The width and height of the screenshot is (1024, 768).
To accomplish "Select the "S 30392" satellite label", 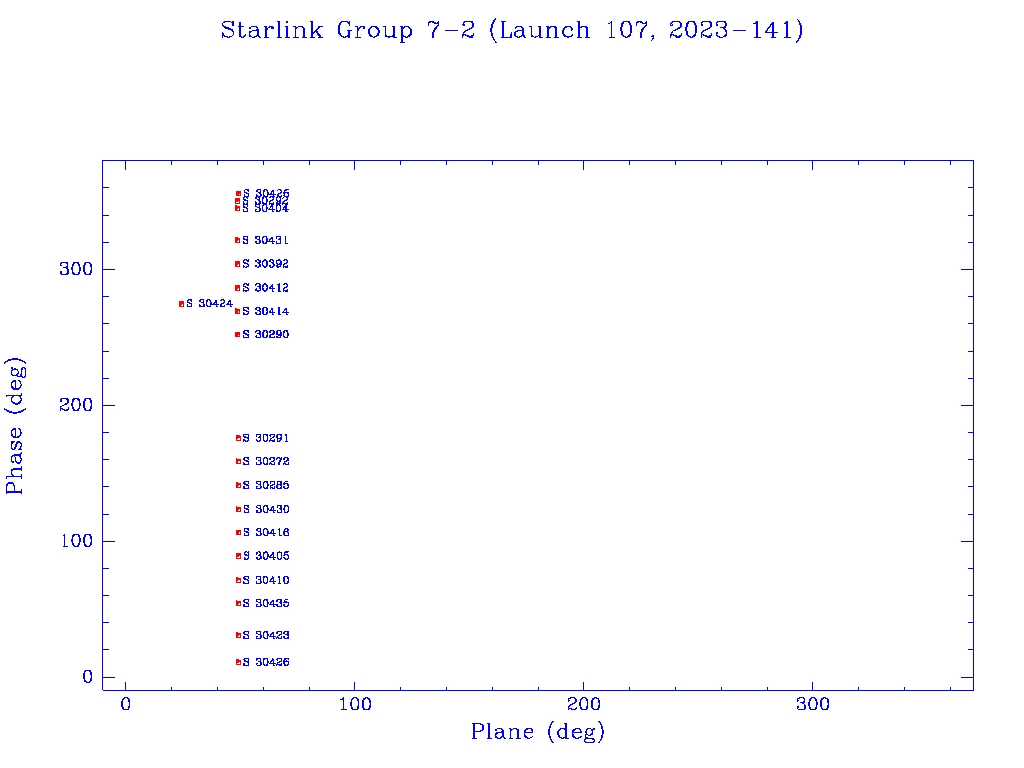I will 265,264.
